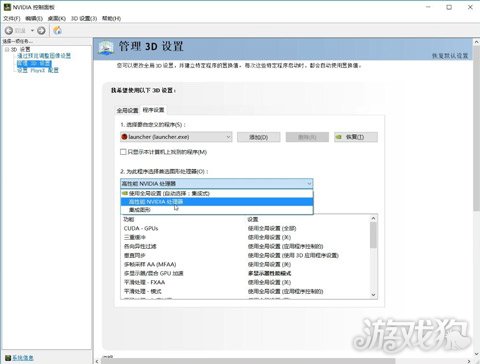Viewport: 480px width, 364px height.
Task: Click the 多显示器性能模式 setting value
Action: 270,273
